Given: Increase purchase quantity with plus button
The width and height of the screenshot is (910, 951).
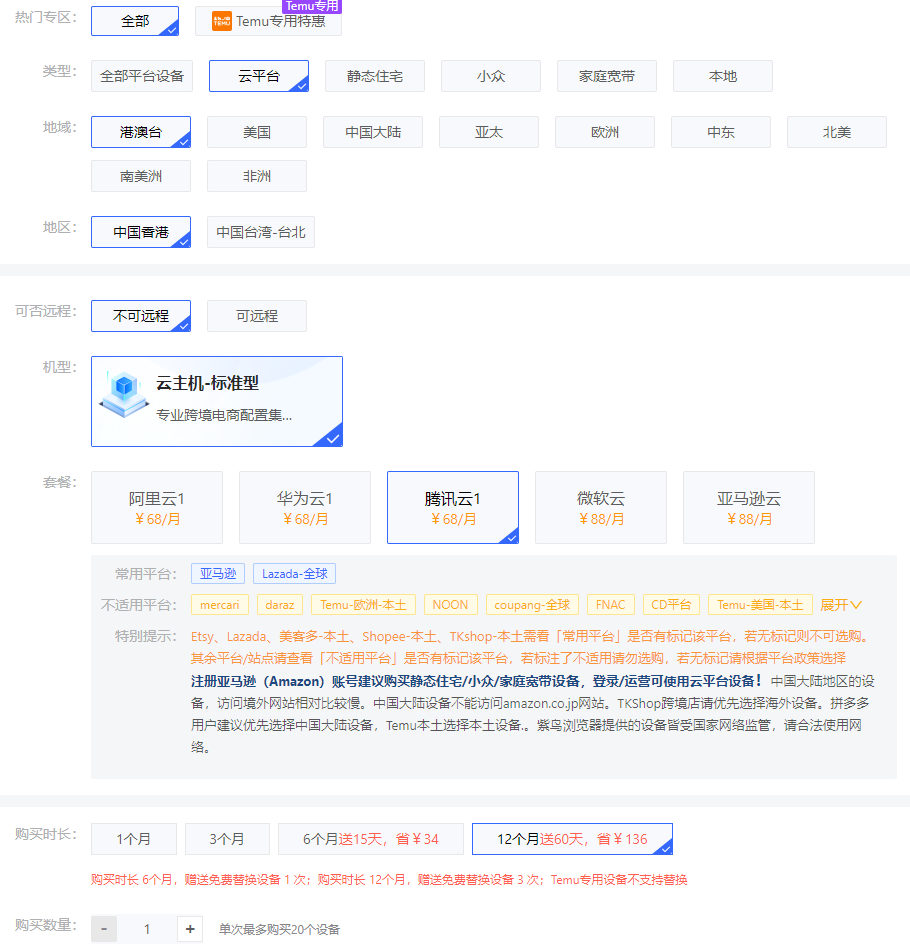Looking at the screenshot, I should pyautogui.click(x=190, y=929).
